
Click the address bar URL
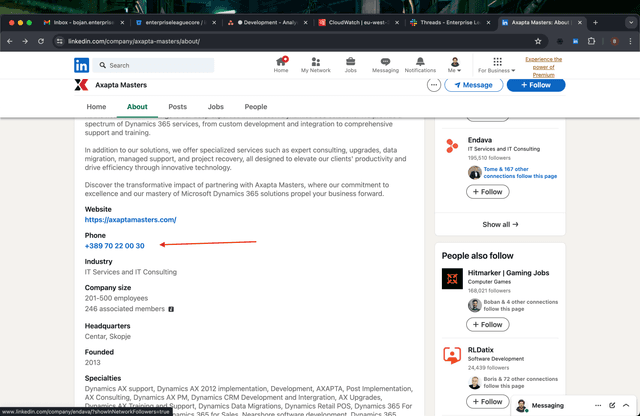[x=134, y=41]
